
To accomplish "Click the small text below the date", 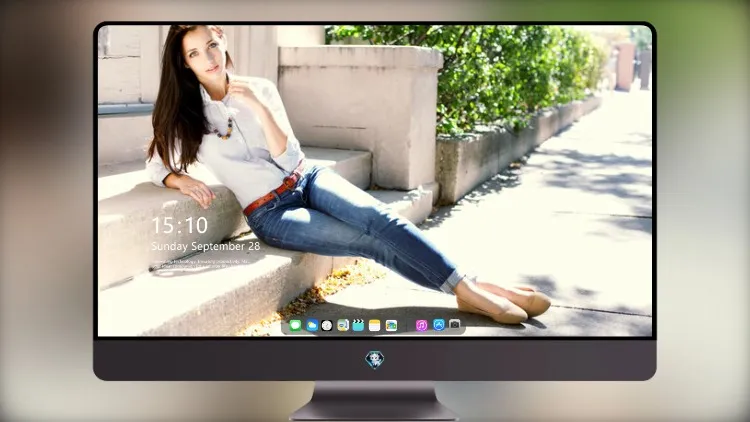I will point(200,264).
